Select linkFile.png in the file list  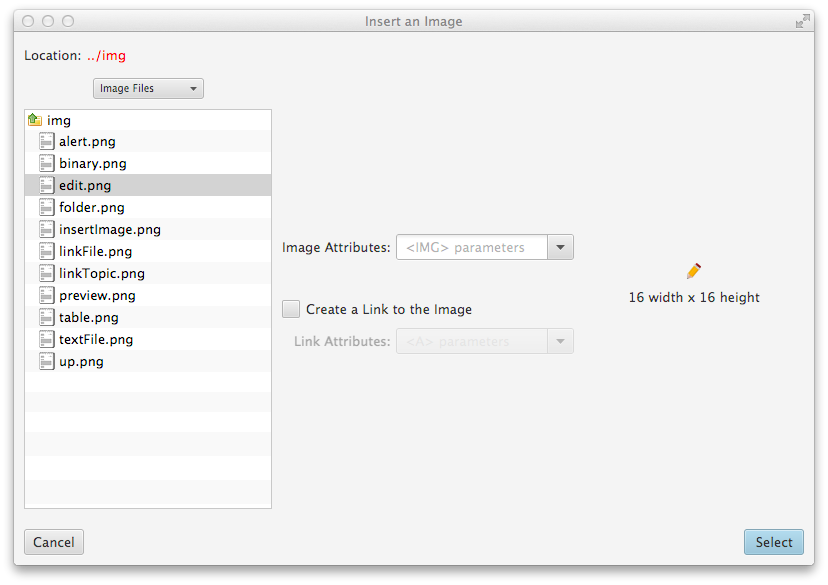95,252
